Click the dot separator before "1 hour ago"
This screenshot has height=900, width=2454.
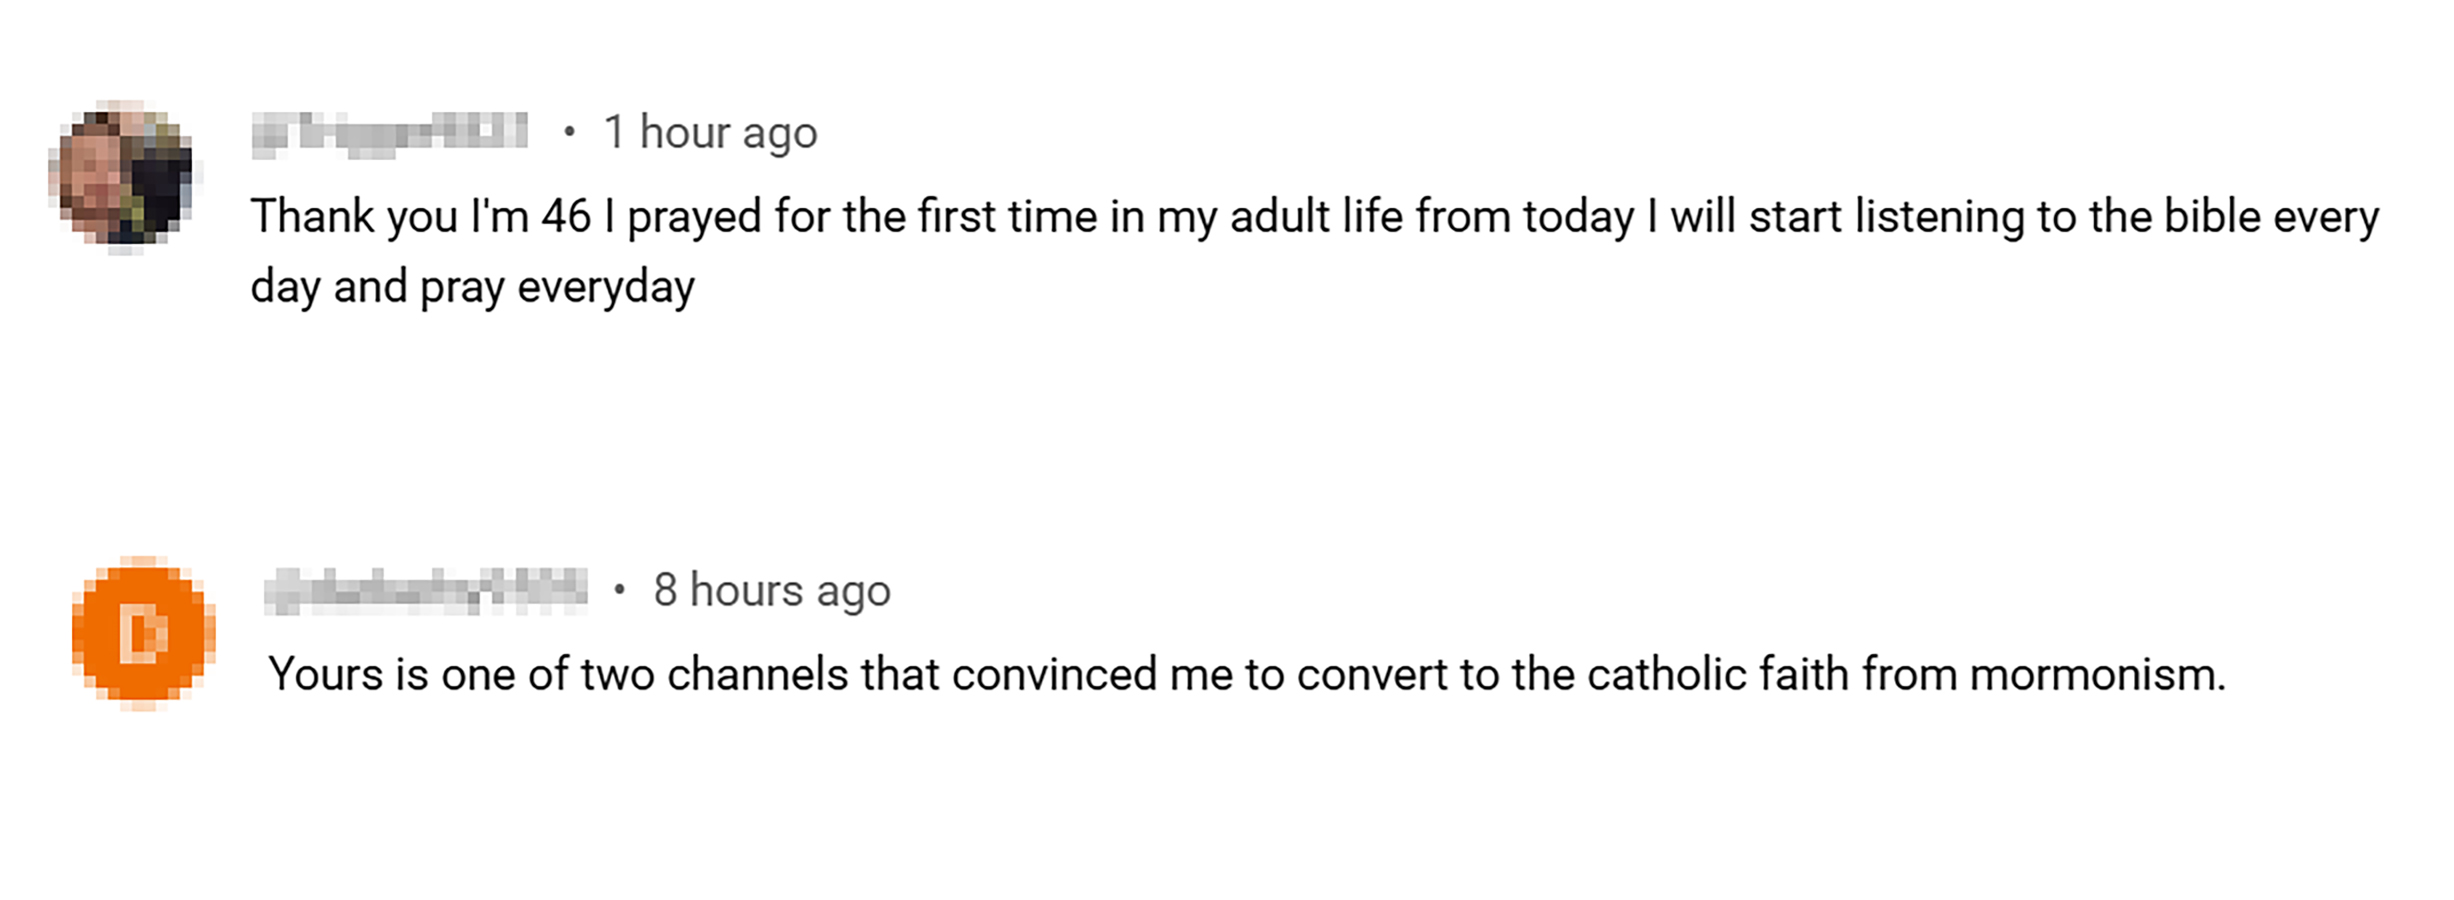569,132
